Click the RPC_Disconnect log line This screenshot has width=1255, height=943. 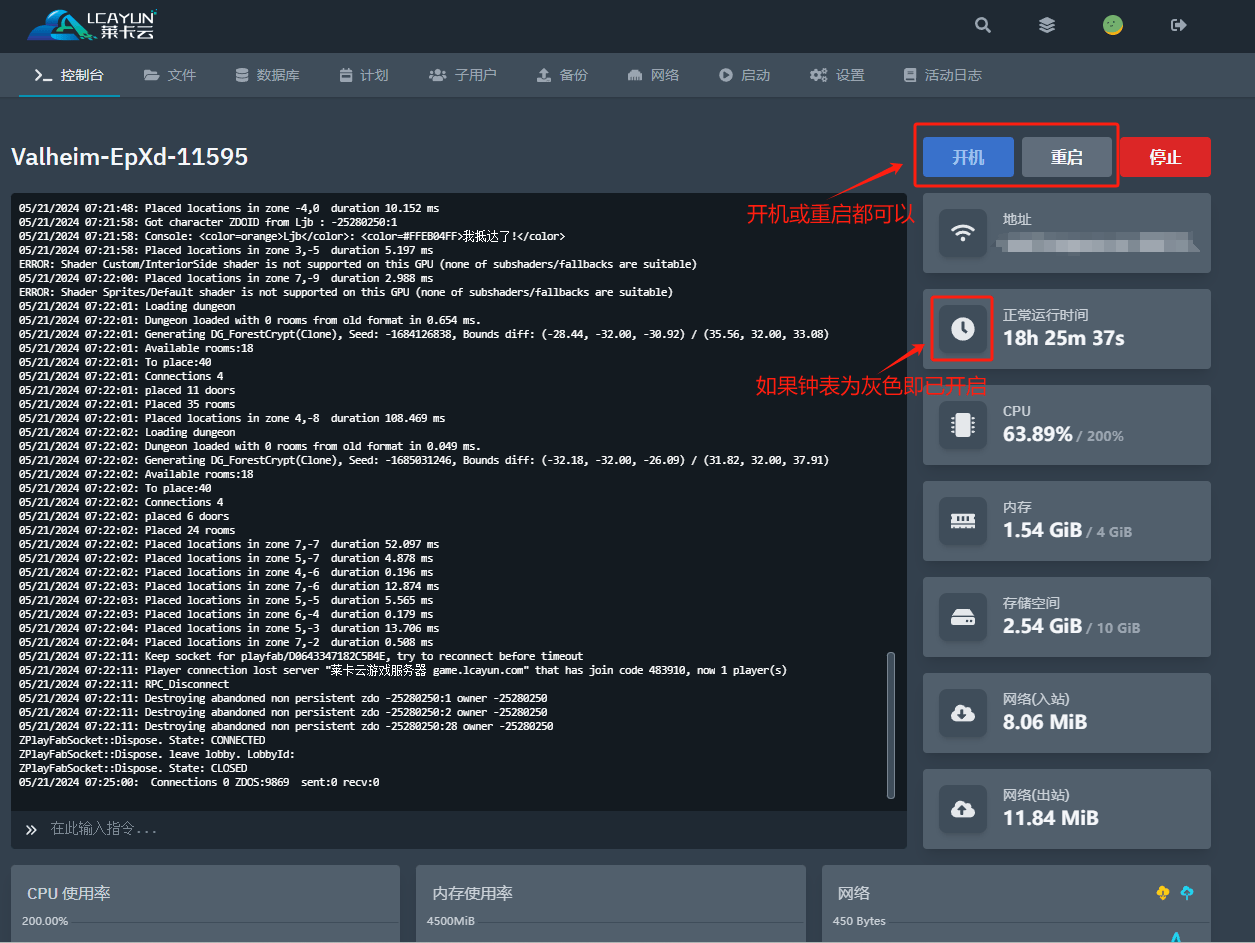(124, 684)
